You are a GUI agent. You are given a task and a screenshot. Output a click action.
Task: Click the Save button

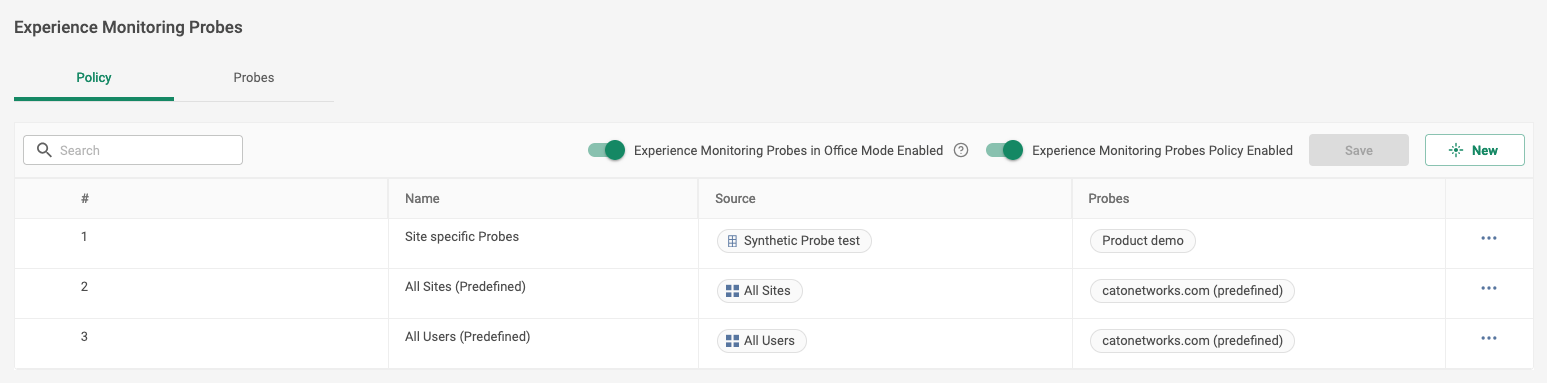point(1359,150)
